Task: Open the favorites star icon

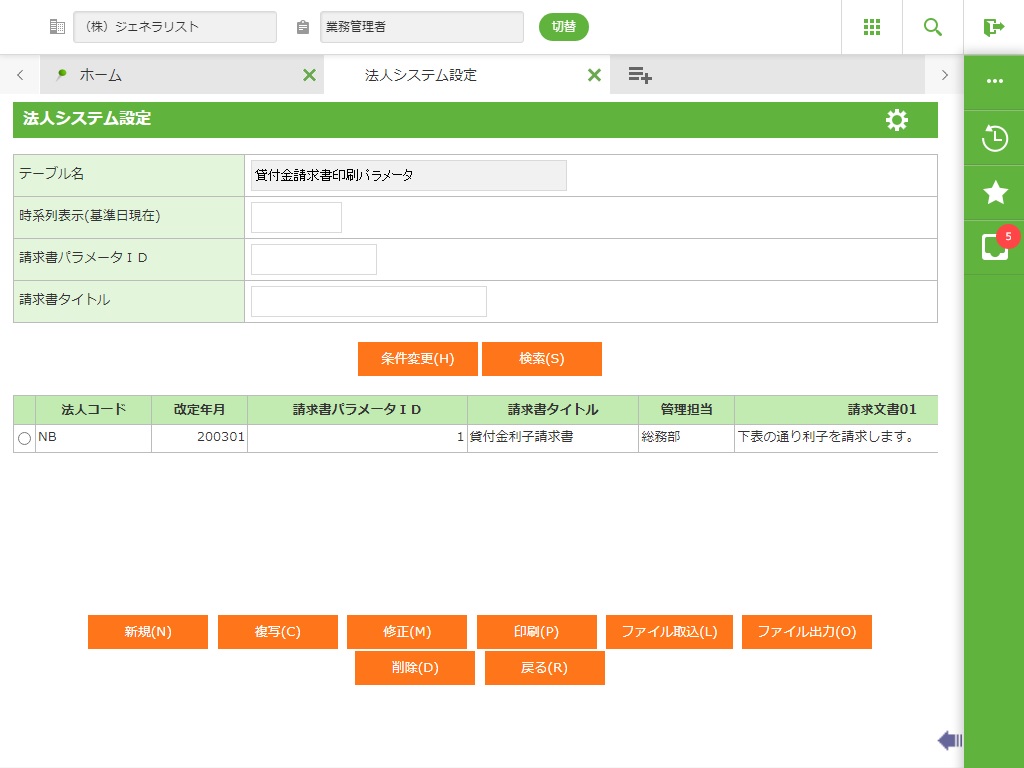Action: pos(994,193)
